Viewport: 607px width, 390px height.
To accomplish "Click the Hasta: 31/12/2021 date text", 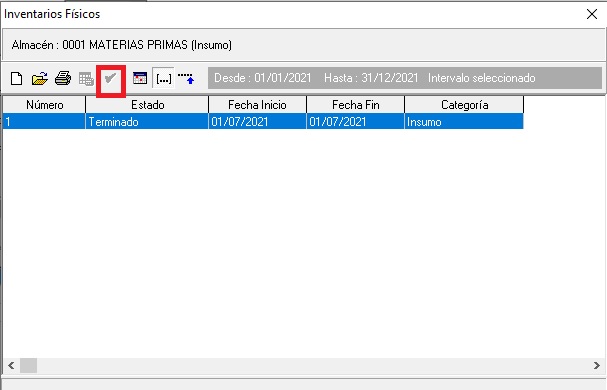I will (371, 78).
